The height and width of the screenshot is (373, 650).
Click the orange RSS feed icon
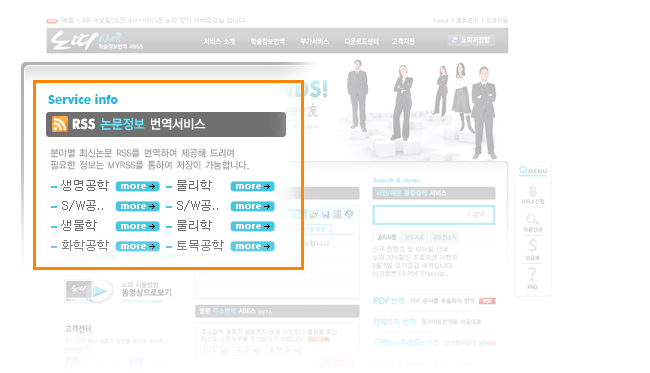click(60, 124)
